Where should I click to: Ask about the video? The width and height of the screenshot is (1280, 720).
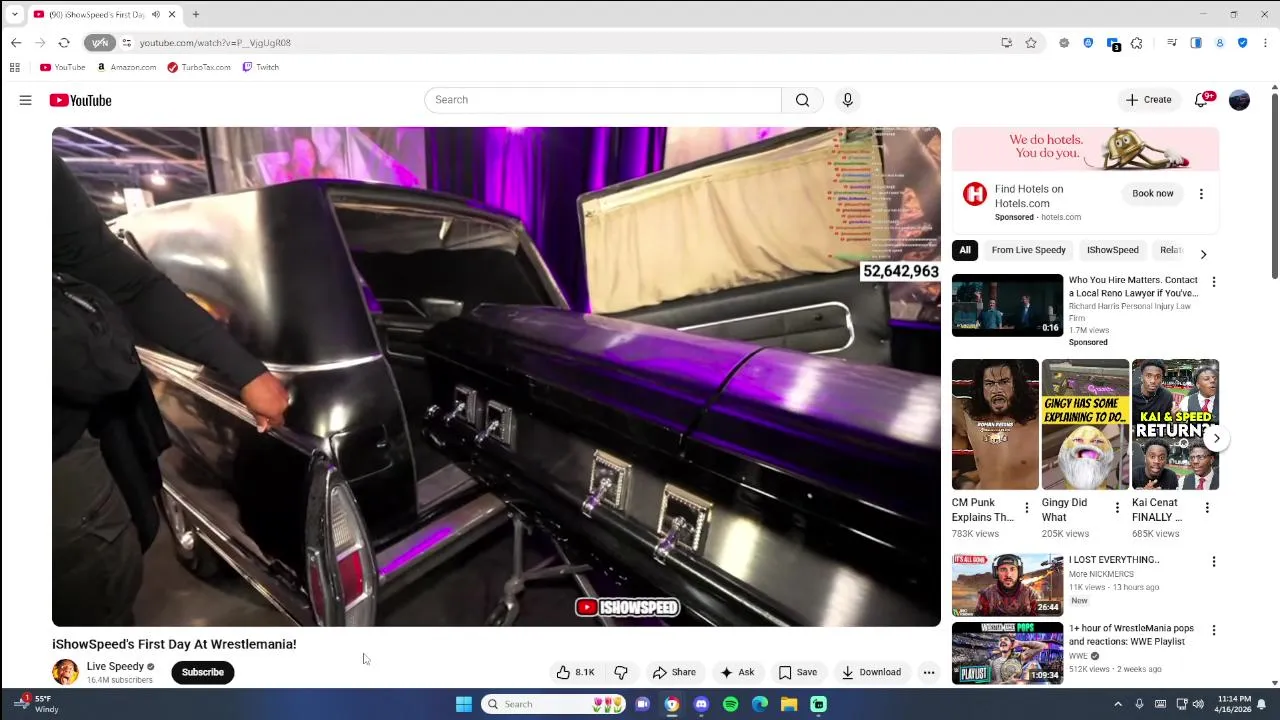737,672
